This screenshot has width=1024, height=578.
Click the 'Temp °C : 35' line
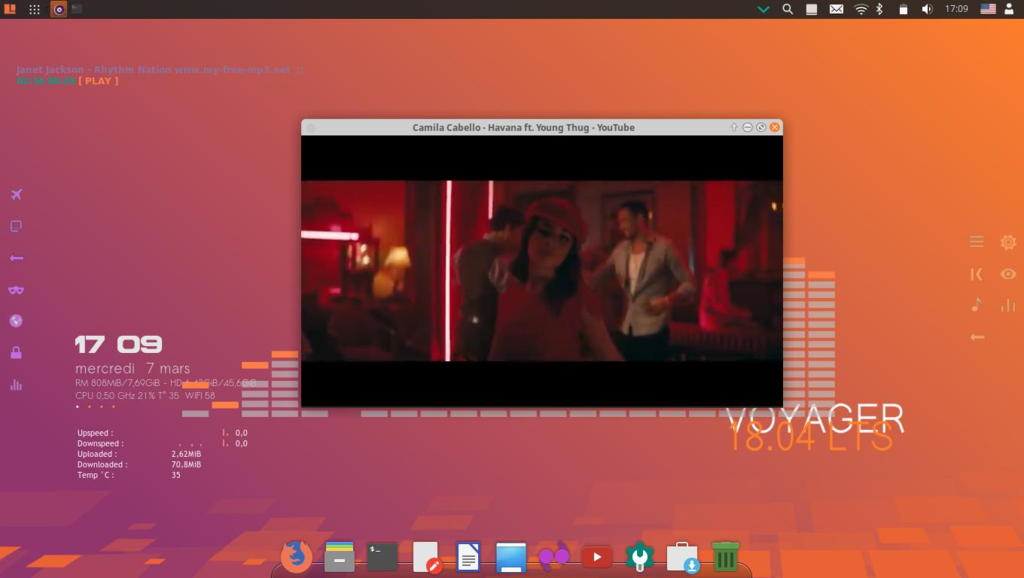point(129,475)
